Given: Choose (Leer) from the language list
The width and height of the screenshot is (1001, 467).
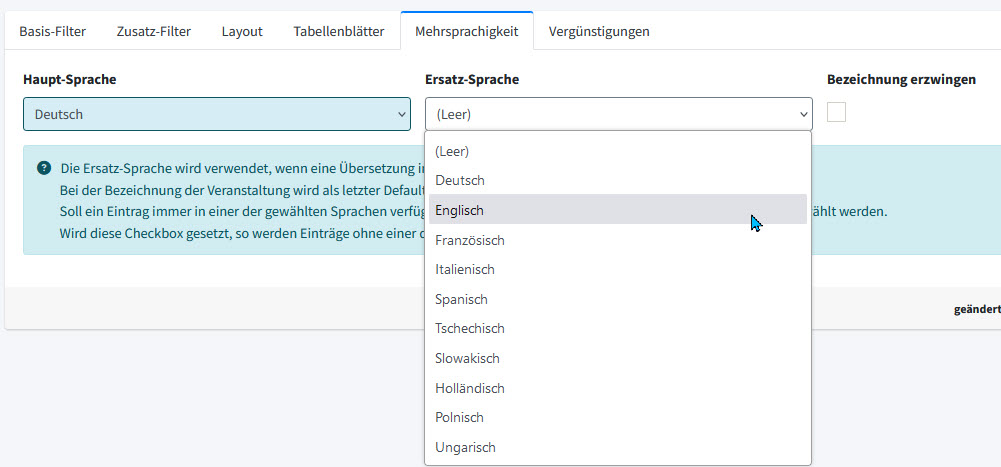Looking at the screenshot, I should pos(618,151).
